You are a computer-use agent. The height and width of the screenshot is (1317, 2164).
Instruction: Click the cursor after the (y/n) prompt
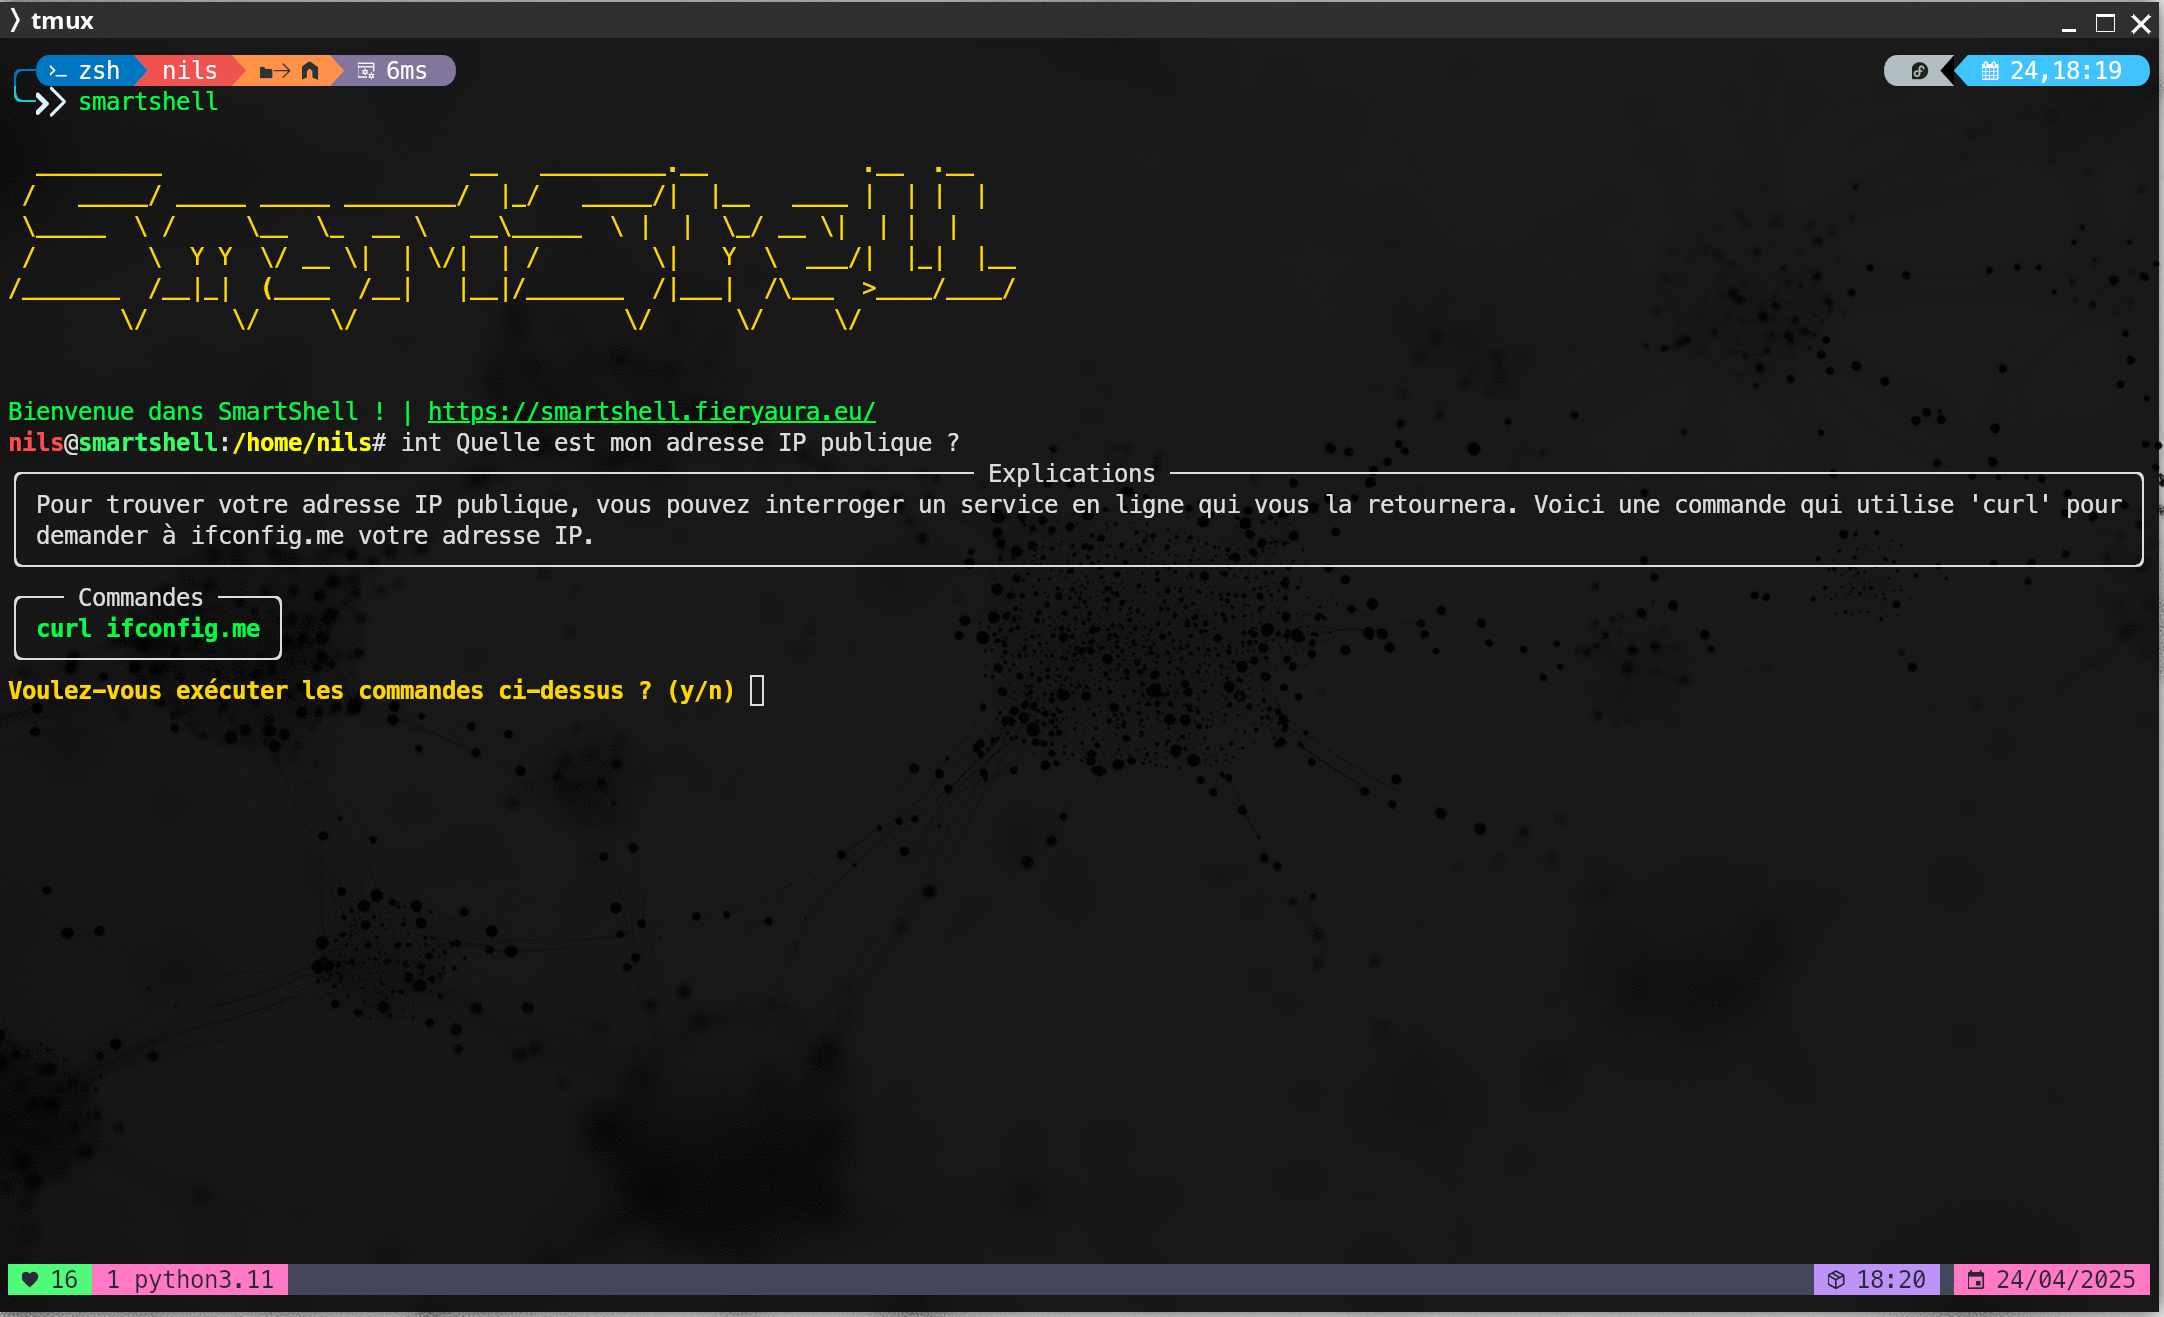point(757,690)
